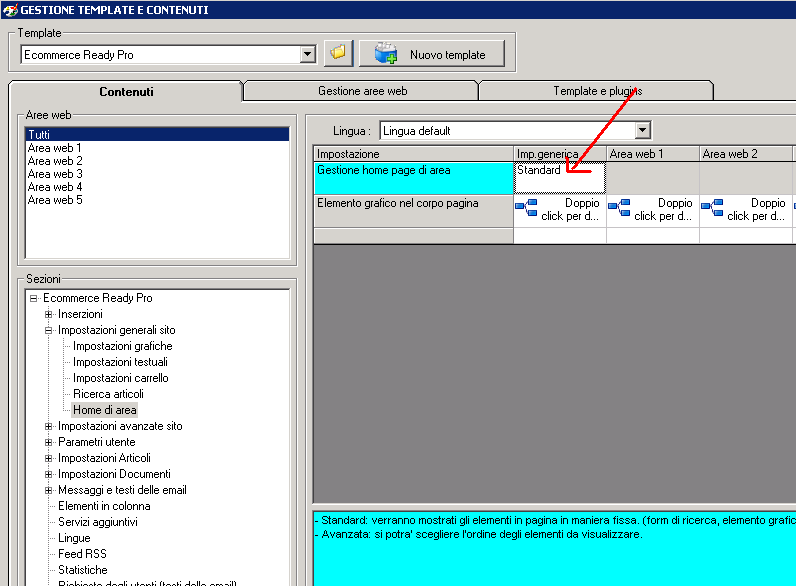
Task: Select Lingue tree item
Action: pos(74,538)
